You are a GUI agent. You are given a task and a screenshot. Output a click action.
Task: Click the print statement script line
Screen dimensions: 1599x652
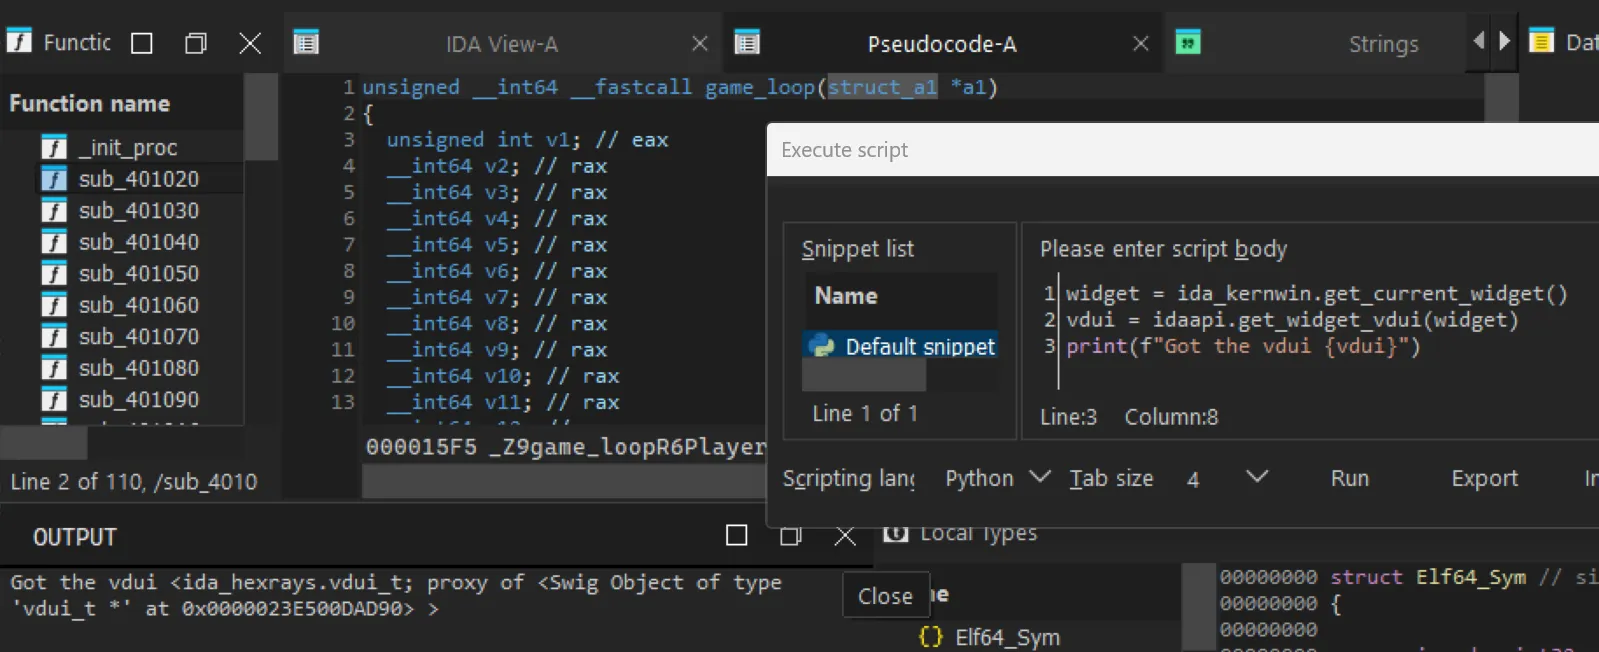tap(1243, 346)
